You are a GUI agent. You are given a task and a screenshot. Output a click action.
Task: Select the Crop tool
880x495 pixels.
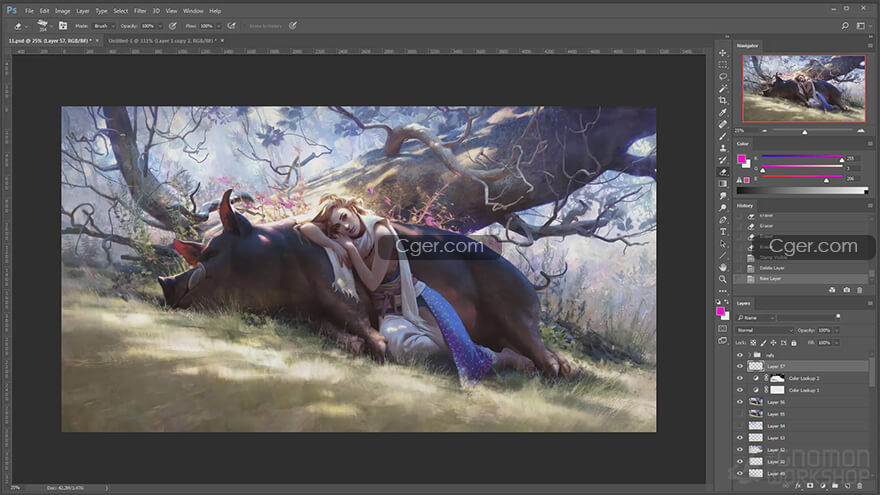(x=723, y=100)
